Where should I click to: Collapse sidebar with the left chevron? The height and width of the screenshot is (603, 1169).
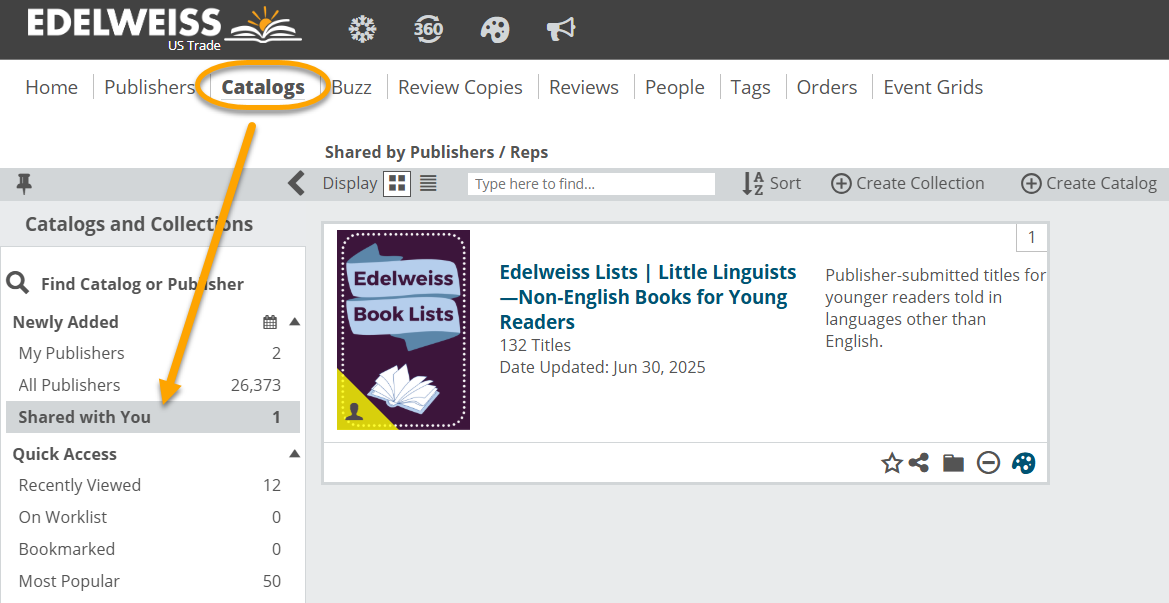297,183
